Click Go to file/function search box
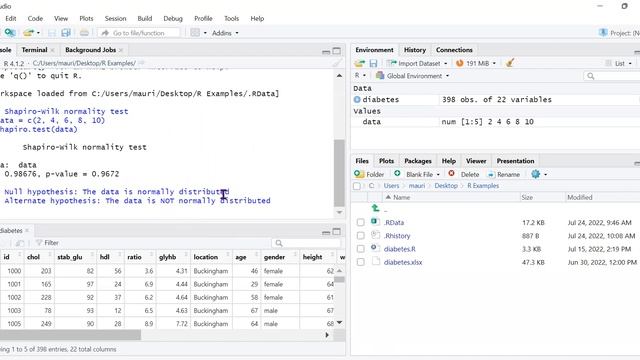Screen dimensions: 640x360 tap(139, 33)
